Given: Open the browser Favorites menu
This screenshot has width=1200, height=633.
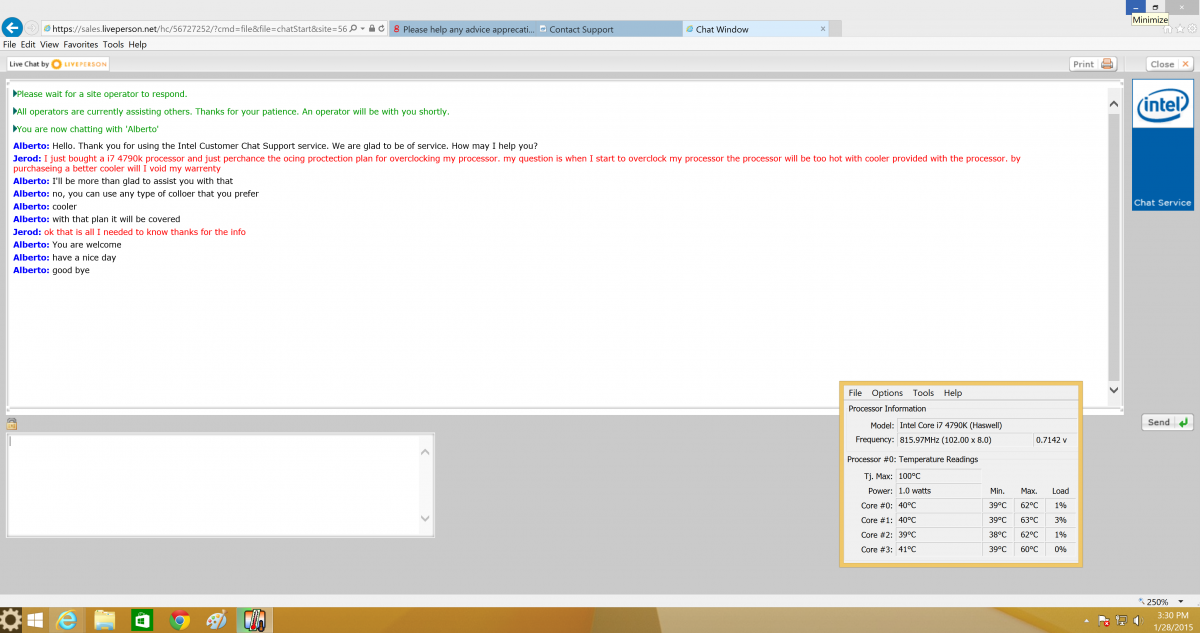Looking at the screenshot, I should click(80, 44).
